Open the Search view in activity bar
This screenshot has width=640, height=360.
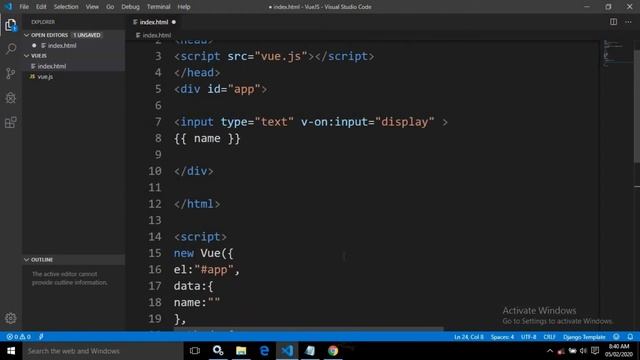pos(11,49)
